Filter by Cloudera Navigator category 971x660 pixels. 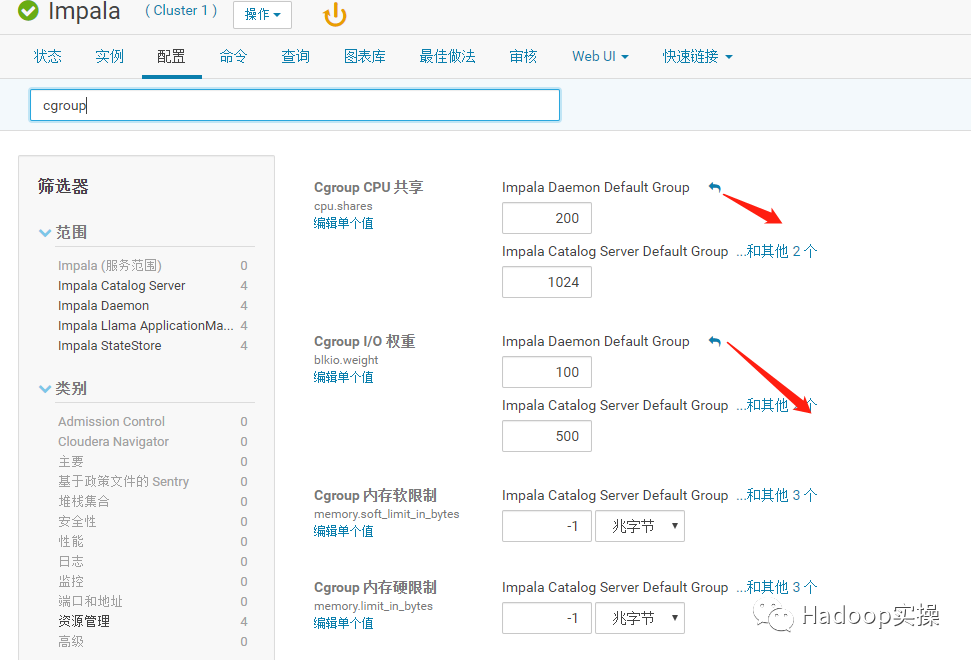pos(113,441)
